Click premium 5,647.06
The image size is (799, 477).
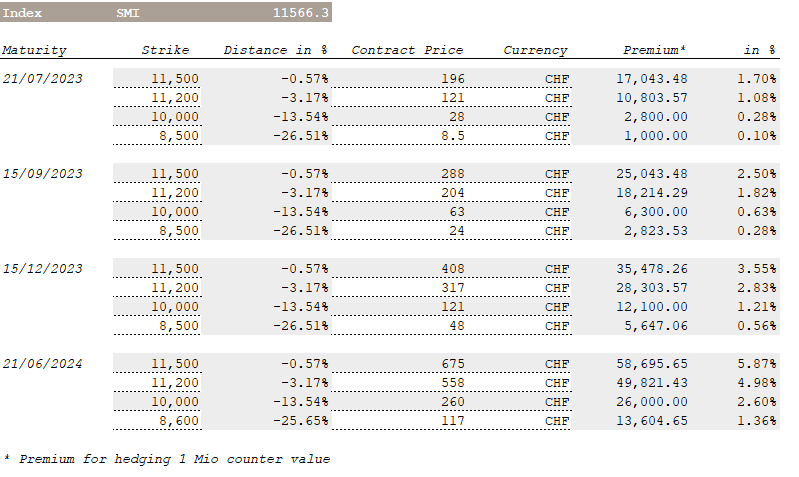click(x=656, y=326)
